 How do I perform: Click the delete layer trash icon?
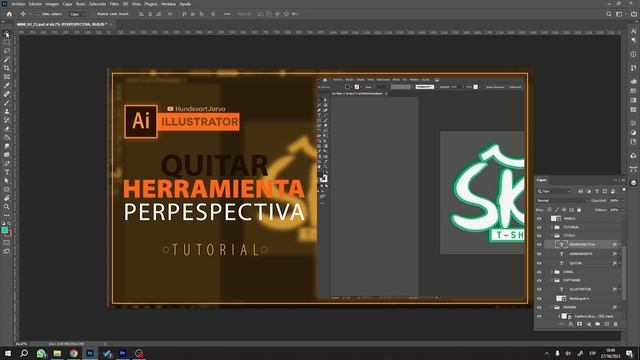pos(616,324)
